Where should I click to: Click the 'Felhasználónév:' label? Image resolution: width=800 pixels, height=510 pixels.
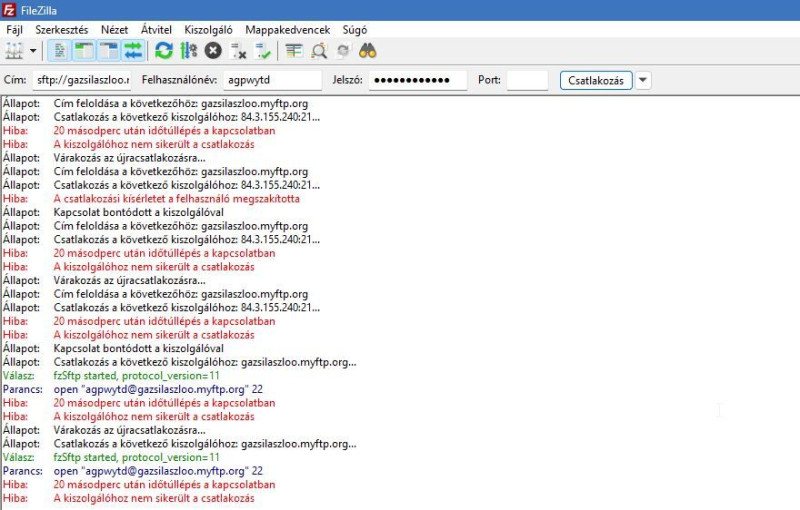pos(179,80)
